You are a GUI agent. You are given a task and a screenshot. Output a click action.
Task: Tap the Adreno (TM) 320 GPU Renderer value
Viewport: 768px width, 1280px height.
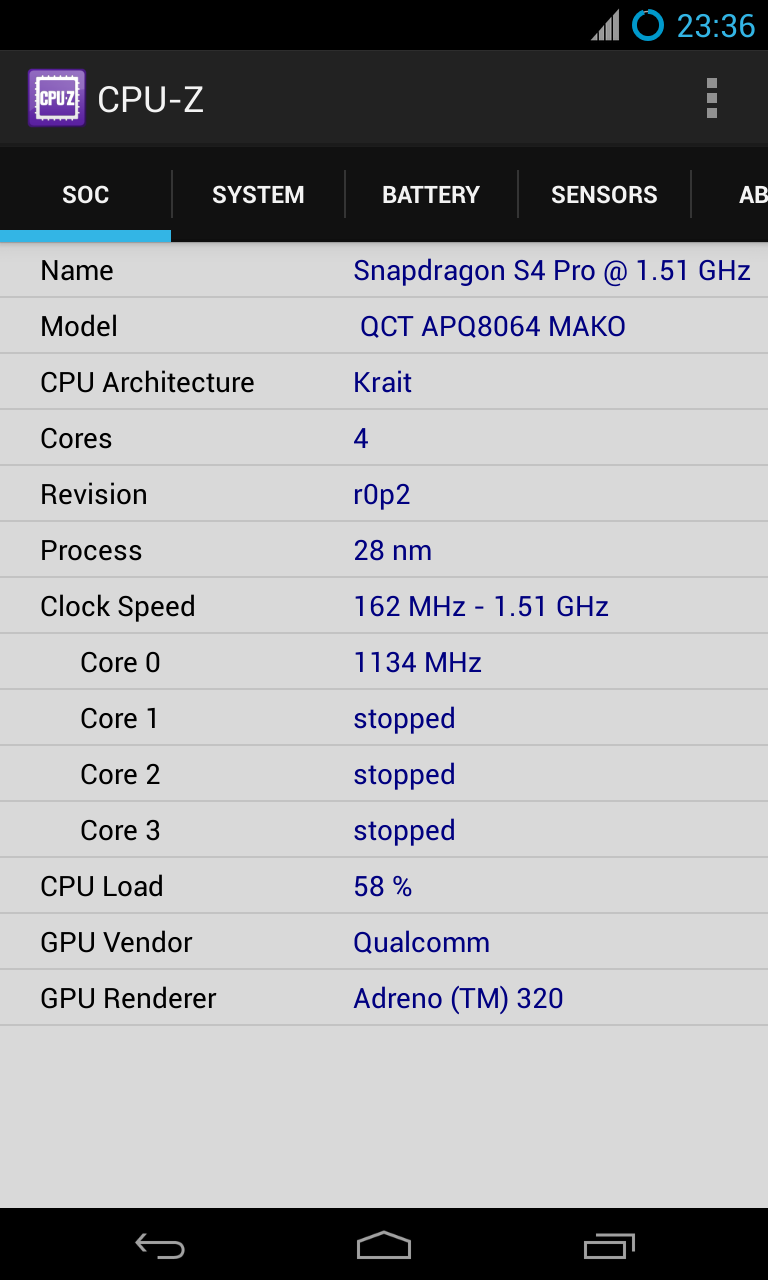coord(458,998)
